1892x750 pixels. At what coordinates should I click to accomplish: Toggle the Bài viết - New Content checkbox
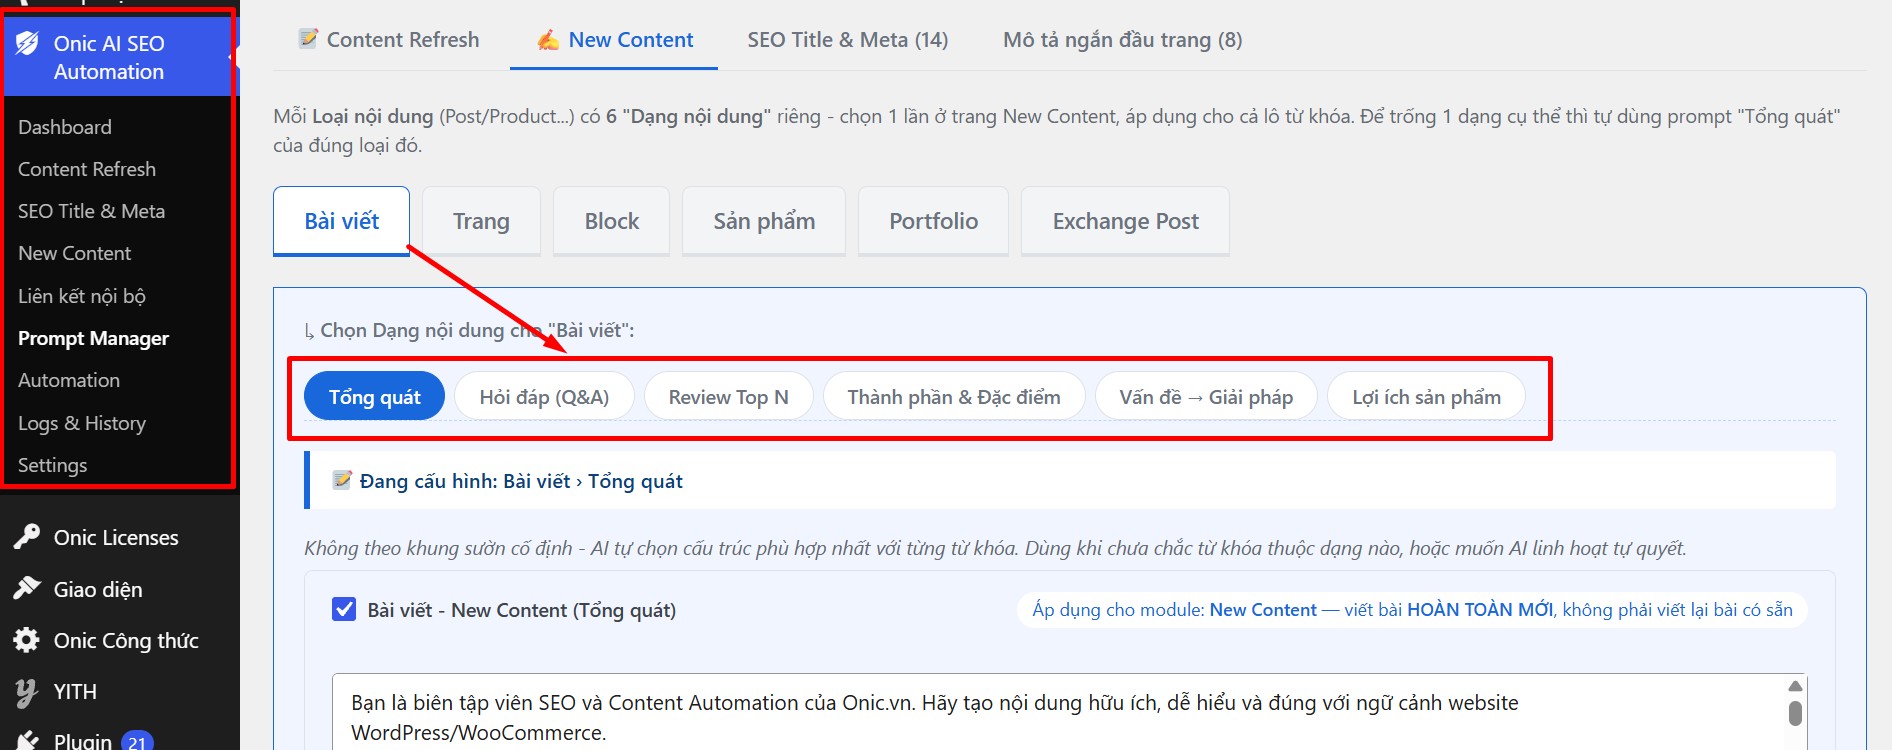pos(344,609)
